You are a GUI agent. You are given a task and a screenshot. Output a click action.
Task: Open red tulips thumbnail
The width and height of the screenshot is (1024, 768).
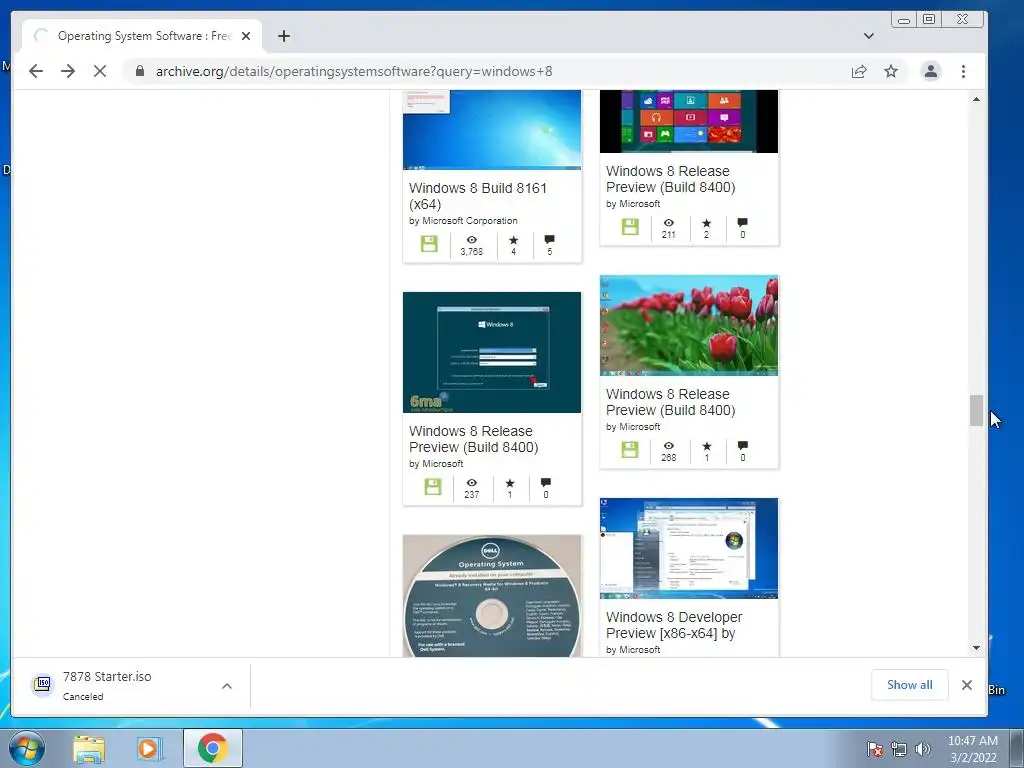(x=689, y=325)
